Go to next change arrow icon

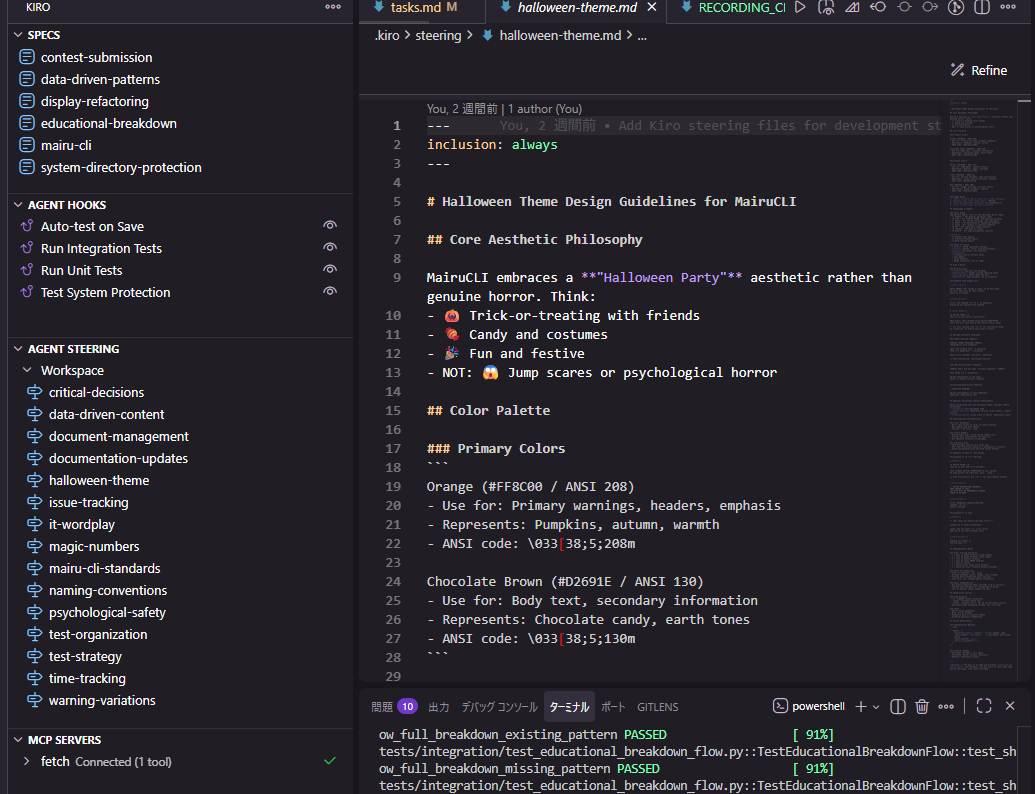[x=930, y=7]
